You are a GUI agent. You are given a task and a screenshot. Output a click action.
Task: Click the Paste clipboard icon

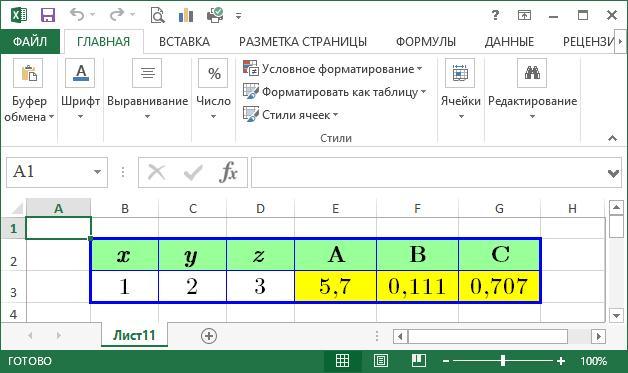coord(28,73)
